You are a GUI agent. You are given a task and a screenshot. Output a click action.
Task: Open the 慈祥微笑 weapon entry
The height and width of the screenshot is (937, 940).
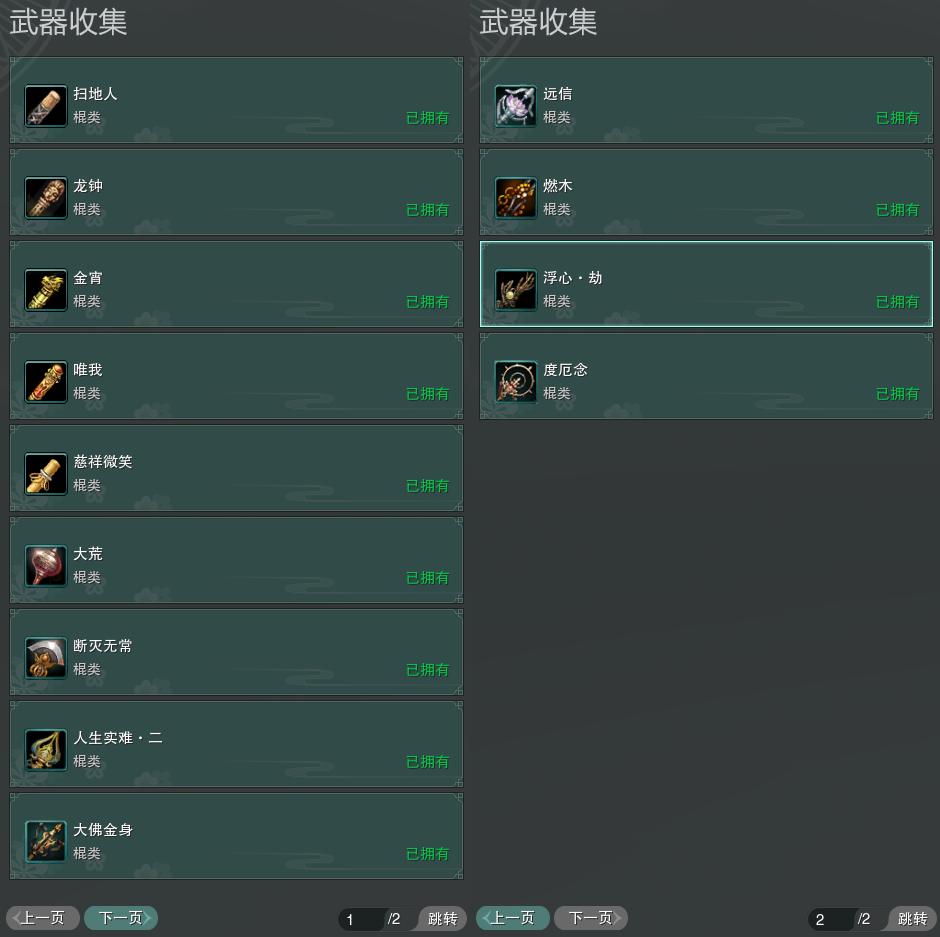[x=236, y=468]
